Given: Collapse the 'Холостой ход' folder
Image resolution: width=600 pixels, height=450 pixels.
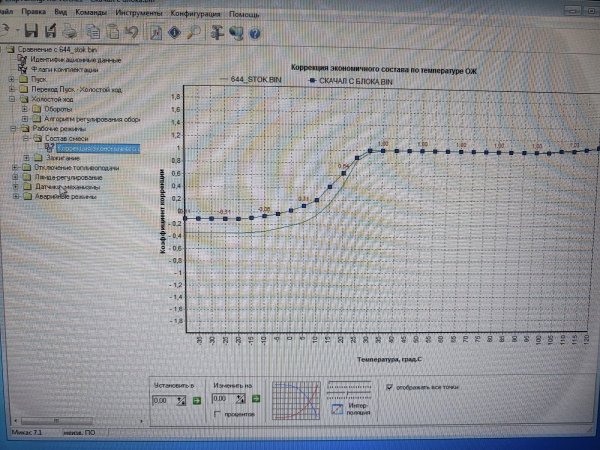Looking at the screenshot, I should pyautogui.click(x=12, y=100).
